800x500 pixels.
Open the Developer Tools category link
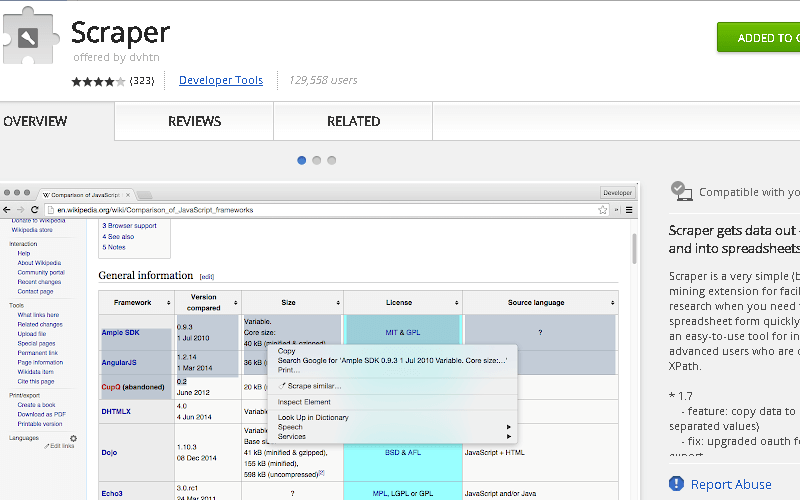(x=221, y=80)
